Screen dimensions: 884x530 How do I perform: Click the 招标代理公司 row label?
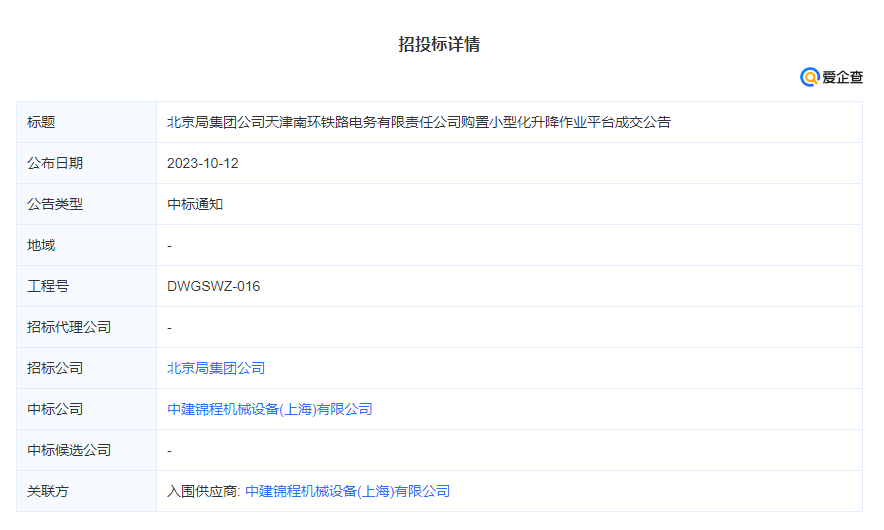(69, 327)
